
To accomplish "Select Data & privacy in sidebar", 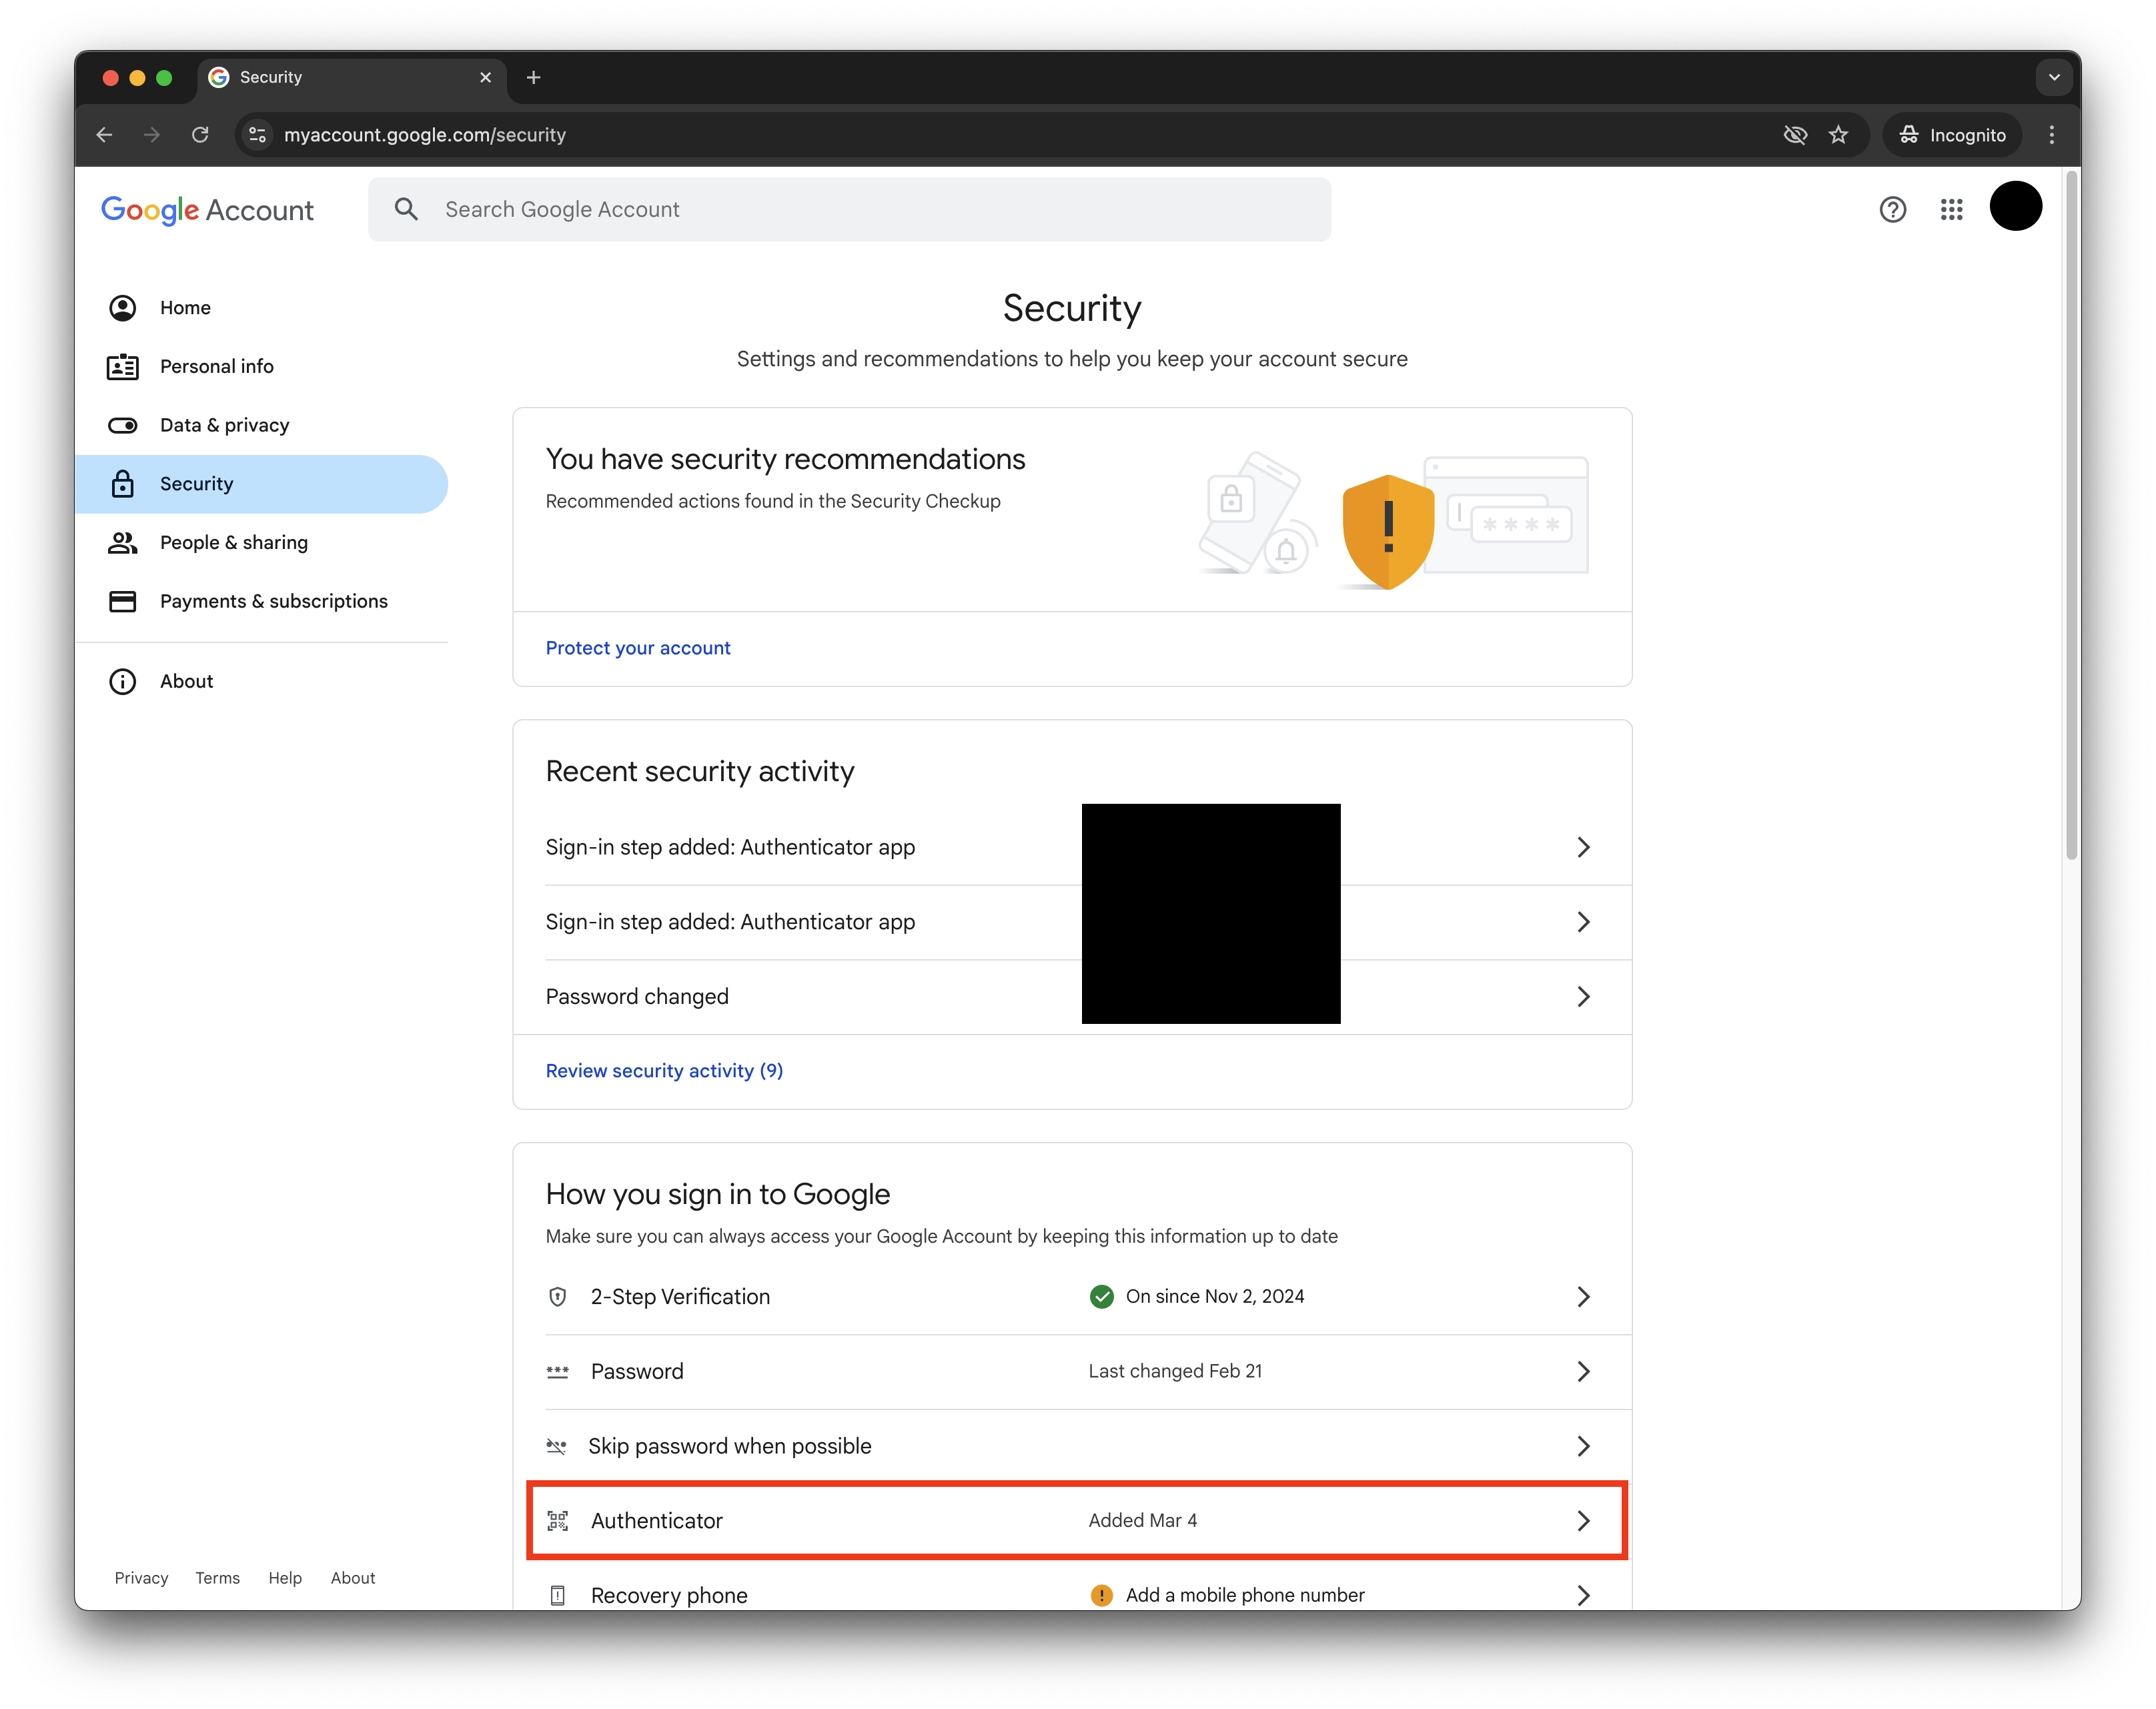I will [224, 425].
